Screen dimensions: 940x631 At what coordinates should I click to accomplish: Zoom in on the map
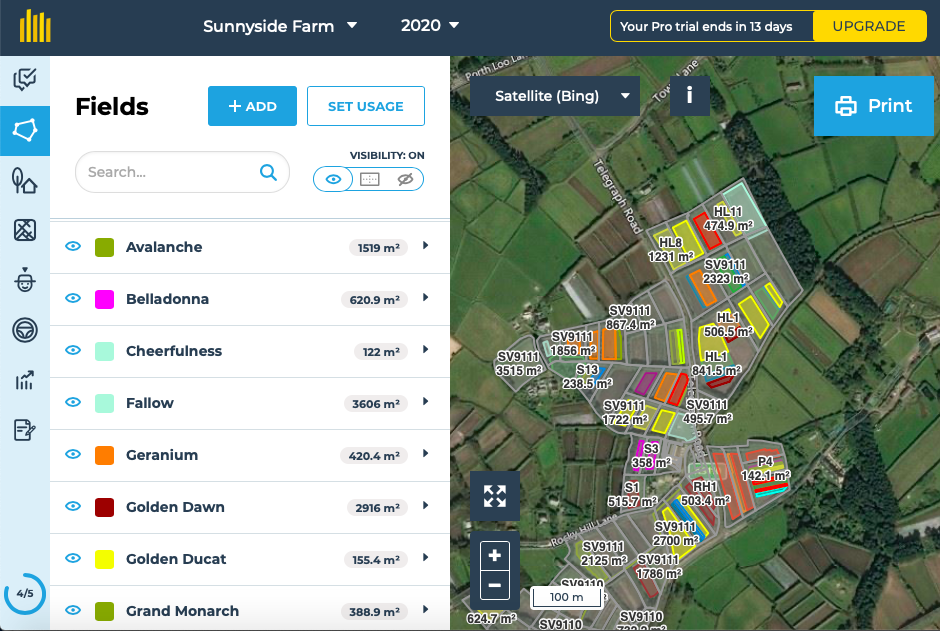(x=495, y=555)
